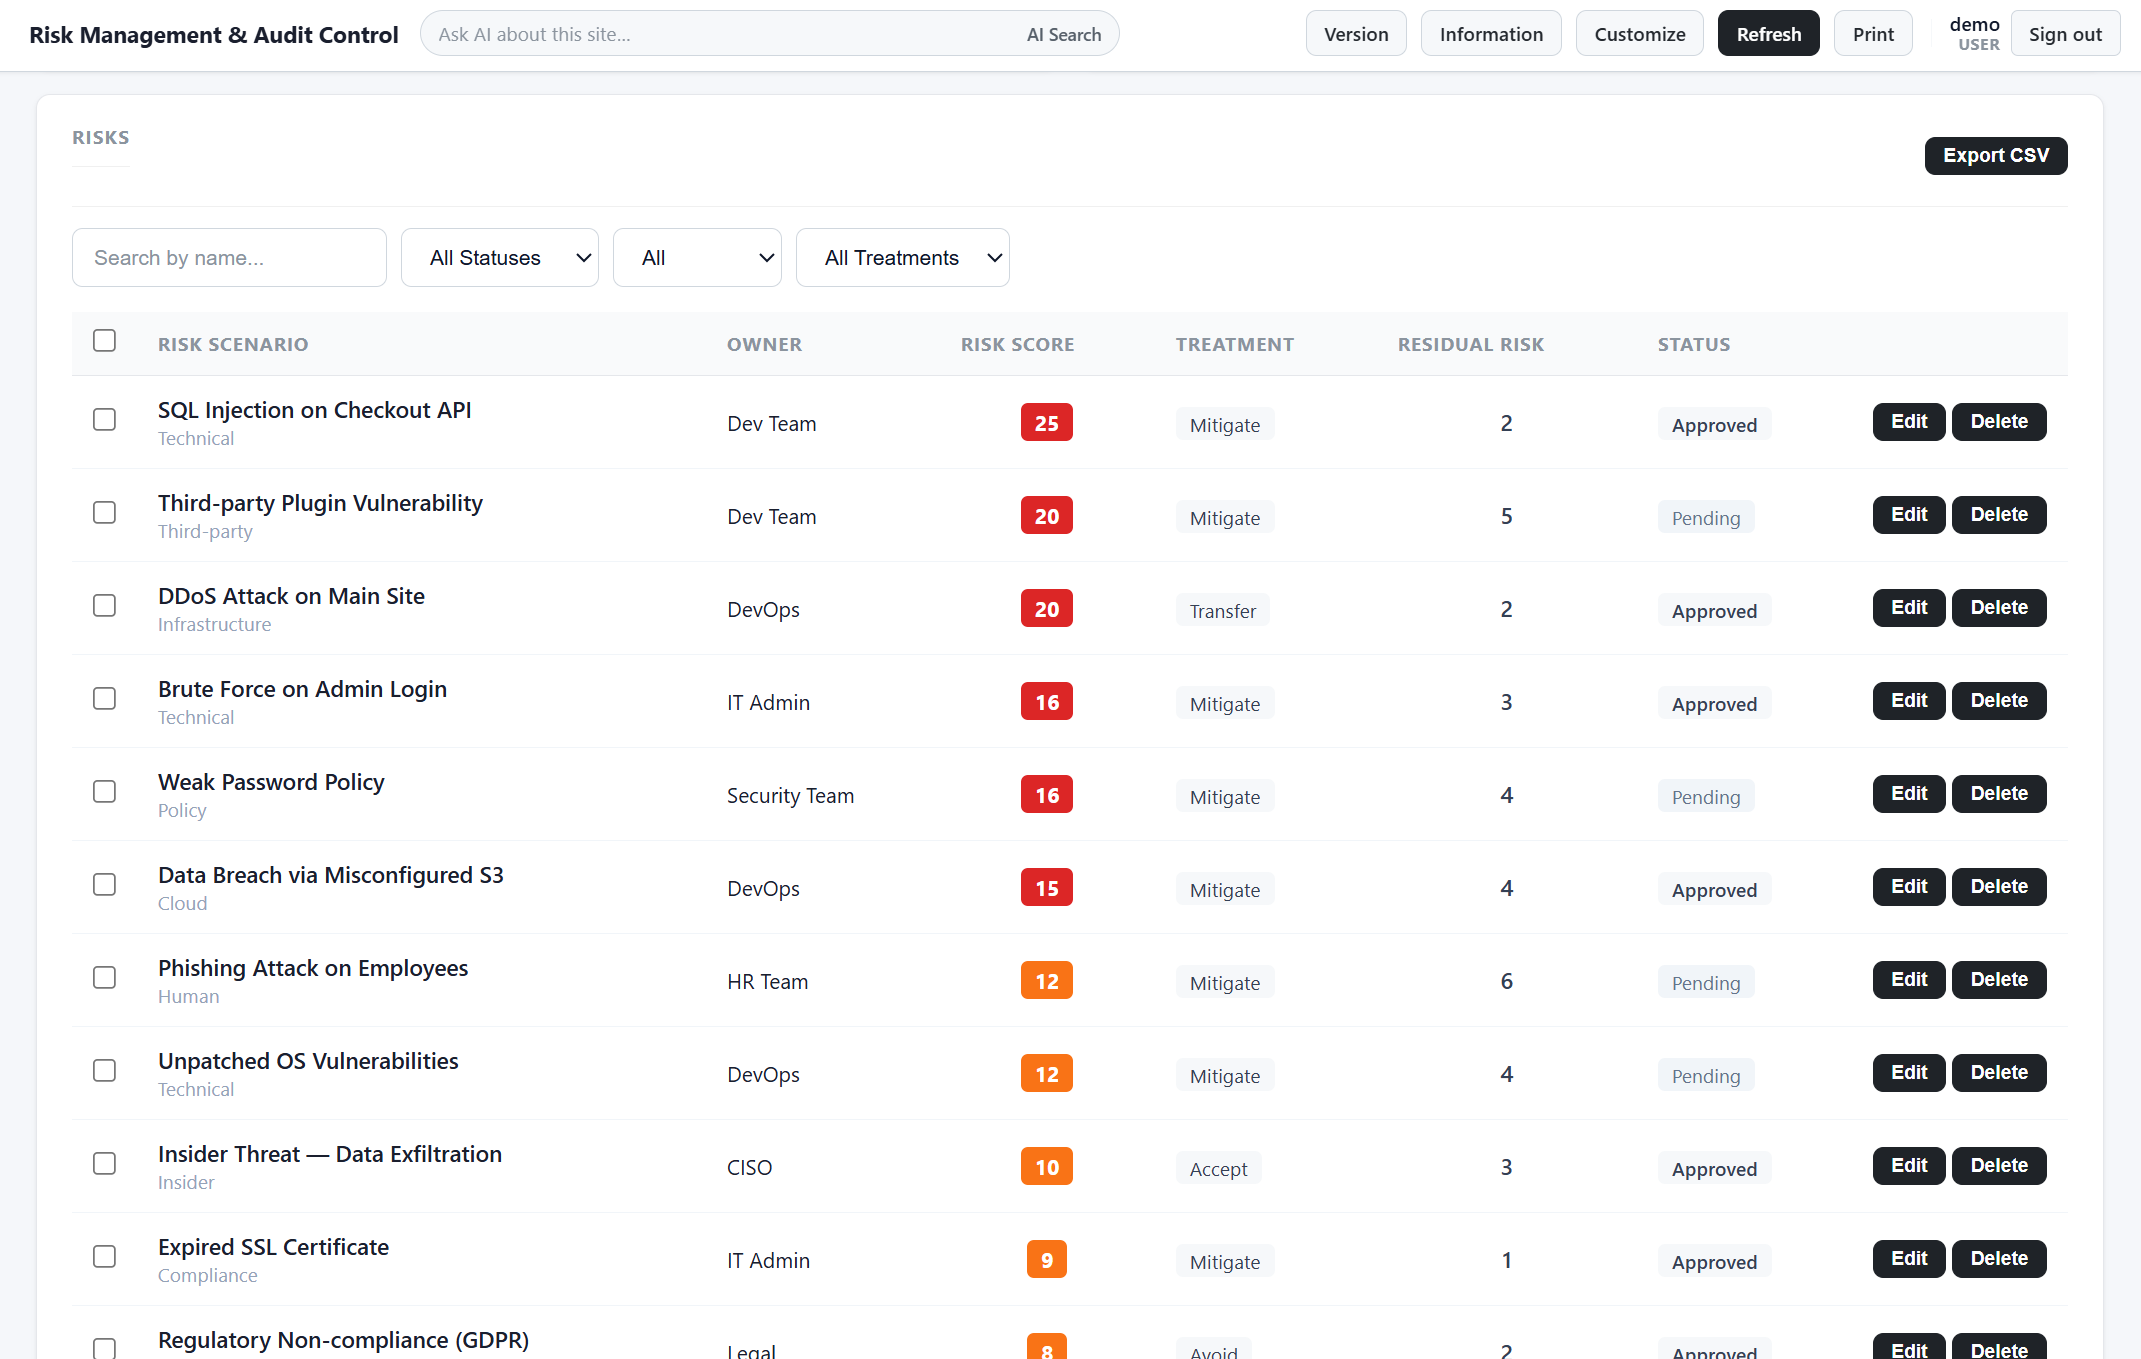Tick the Expired SSL Certificate row checkbox

(104, 1257)
